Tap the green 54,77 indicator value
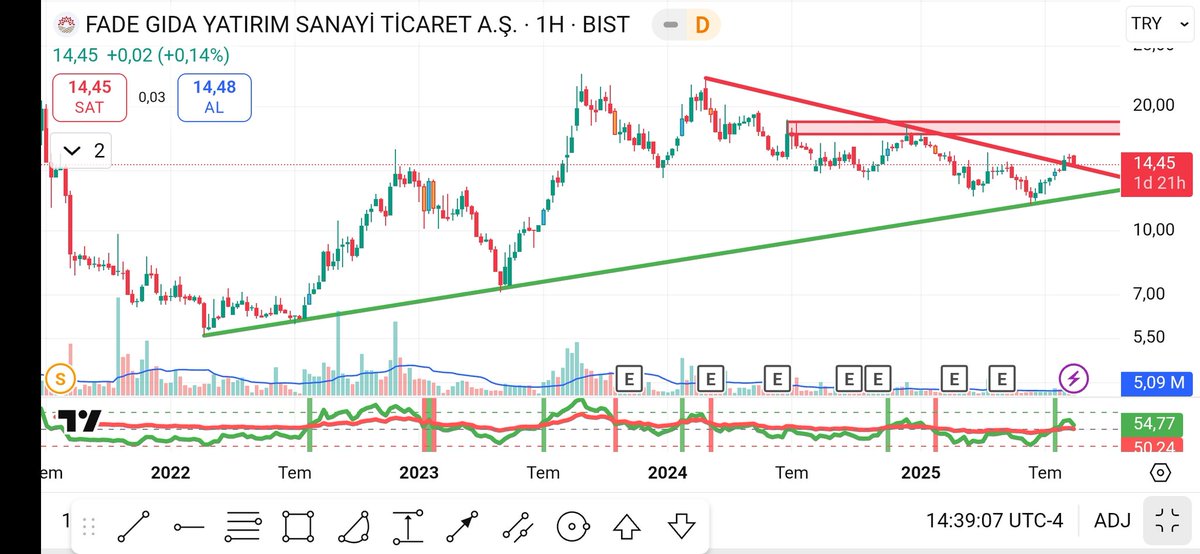Image resolution: width=1200 pixels, height=554 pixels. tap(1159, 423)
